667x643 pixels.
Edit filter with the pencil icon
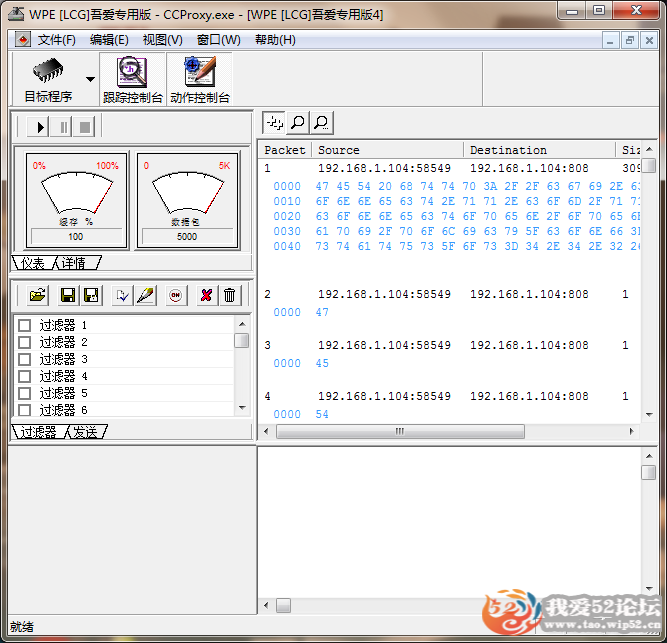pos(145,295)
